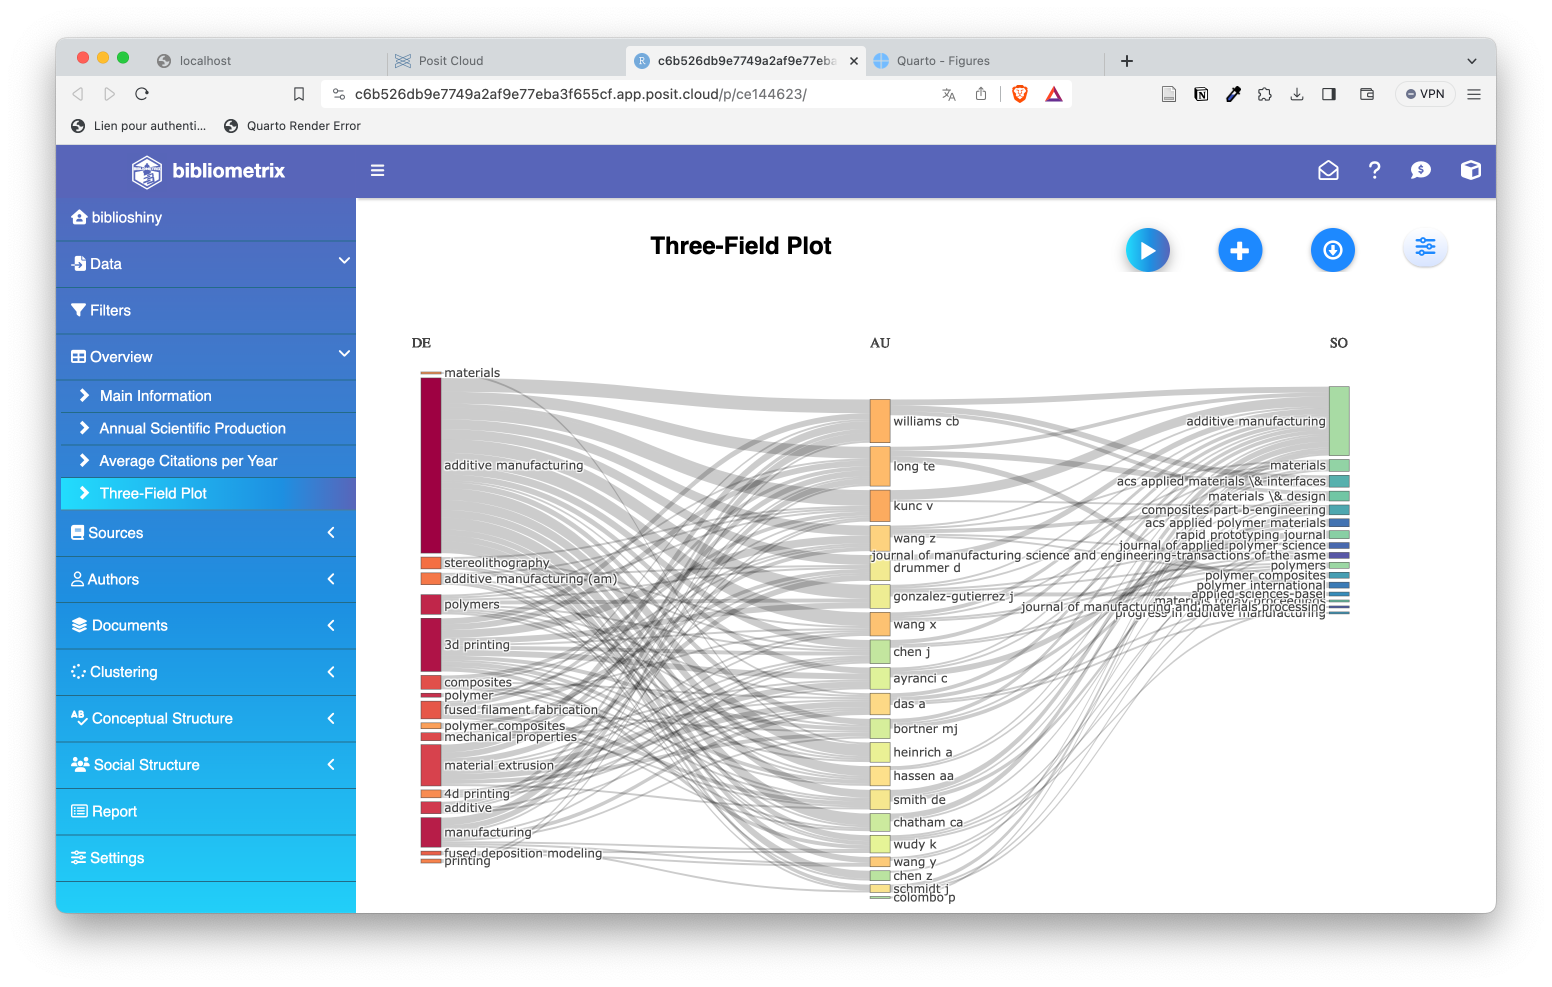Toggle the hamburger sidebar menu

378,171
